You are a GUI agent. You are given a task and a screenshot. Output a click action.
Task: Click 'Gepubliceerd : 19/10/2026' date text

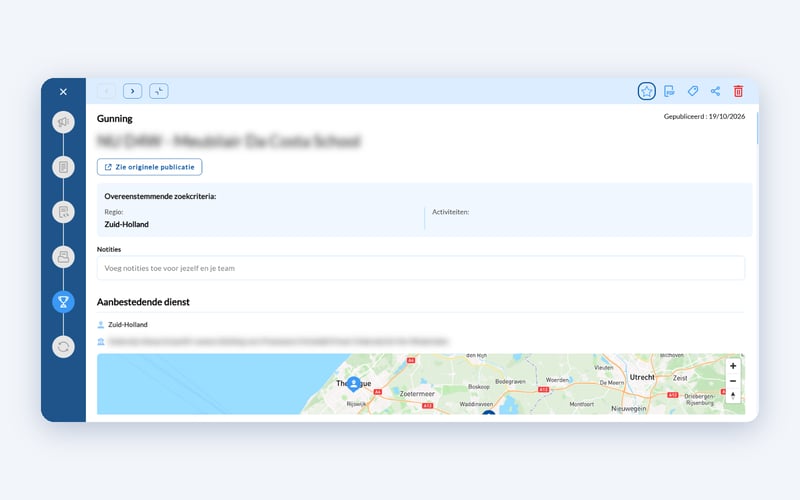click(x=704, y=116)
